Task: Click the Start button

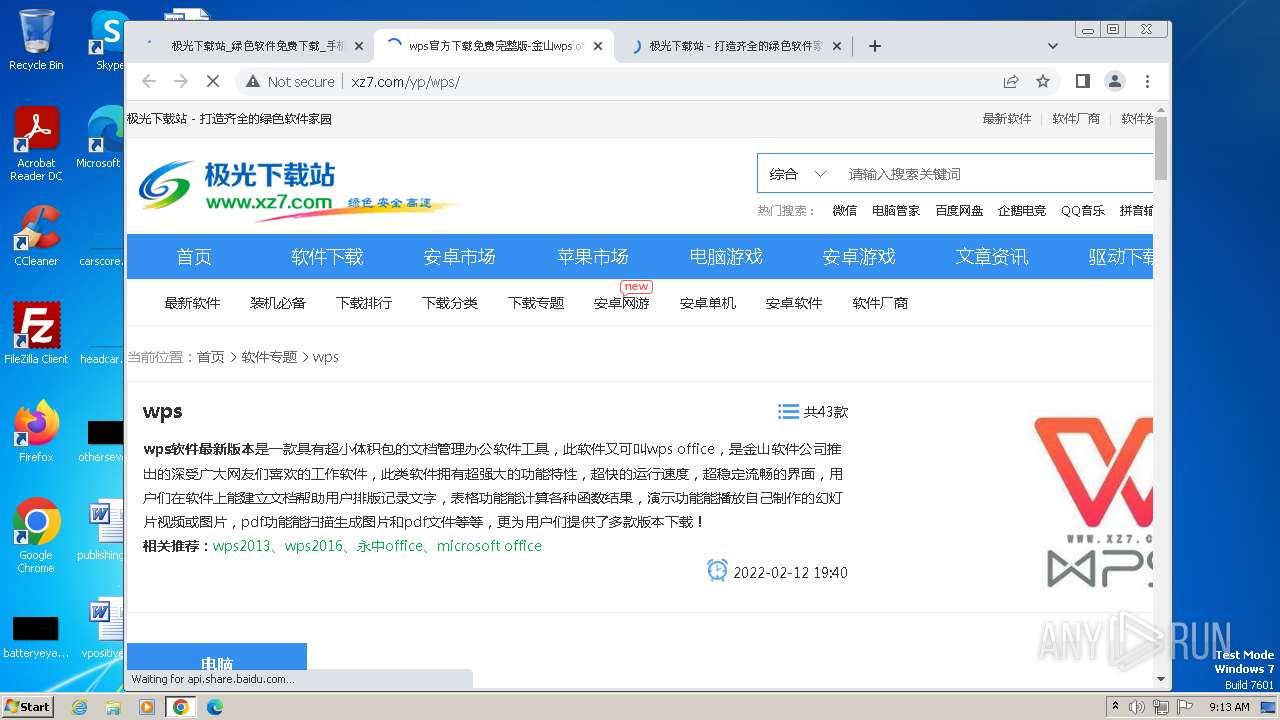Action: tap(27, 707)
